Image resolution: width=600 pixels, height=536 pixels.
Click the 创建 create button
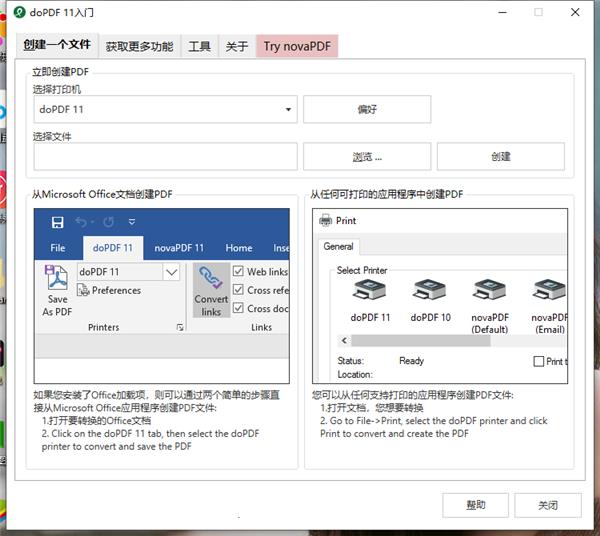pyautogui.click(x=501, y=156)
